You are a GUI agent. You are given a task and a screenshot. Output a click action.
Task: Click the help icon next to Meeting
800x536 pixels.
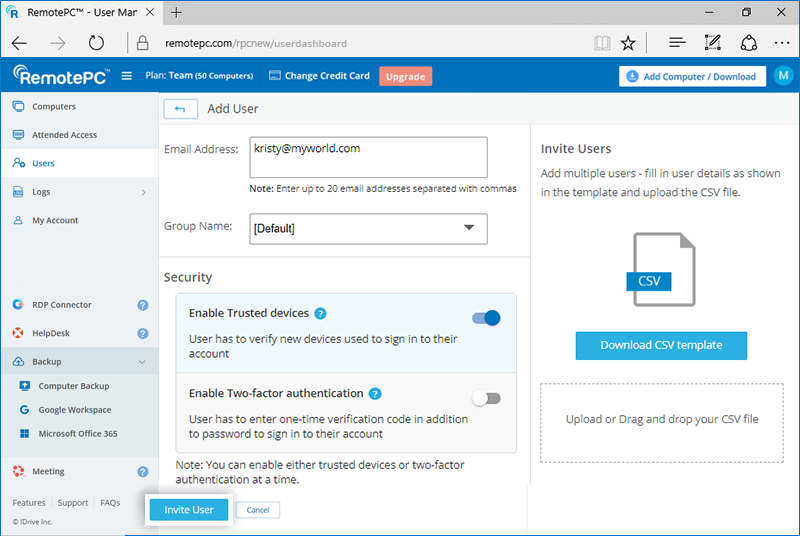142,471
